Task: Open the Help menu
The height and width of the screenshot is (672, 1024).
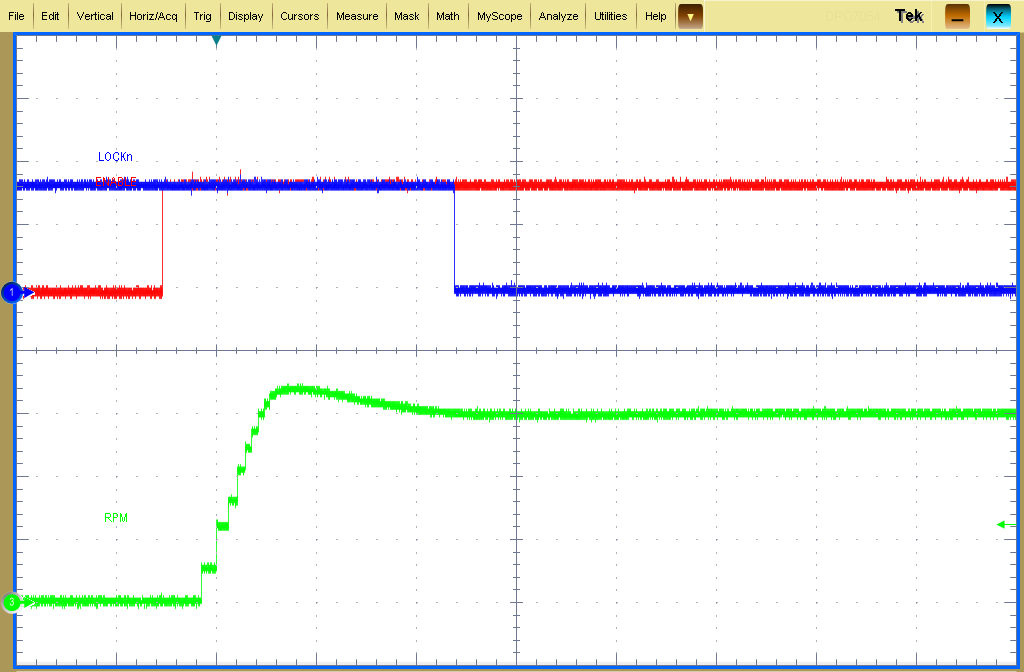Action: 655,15
